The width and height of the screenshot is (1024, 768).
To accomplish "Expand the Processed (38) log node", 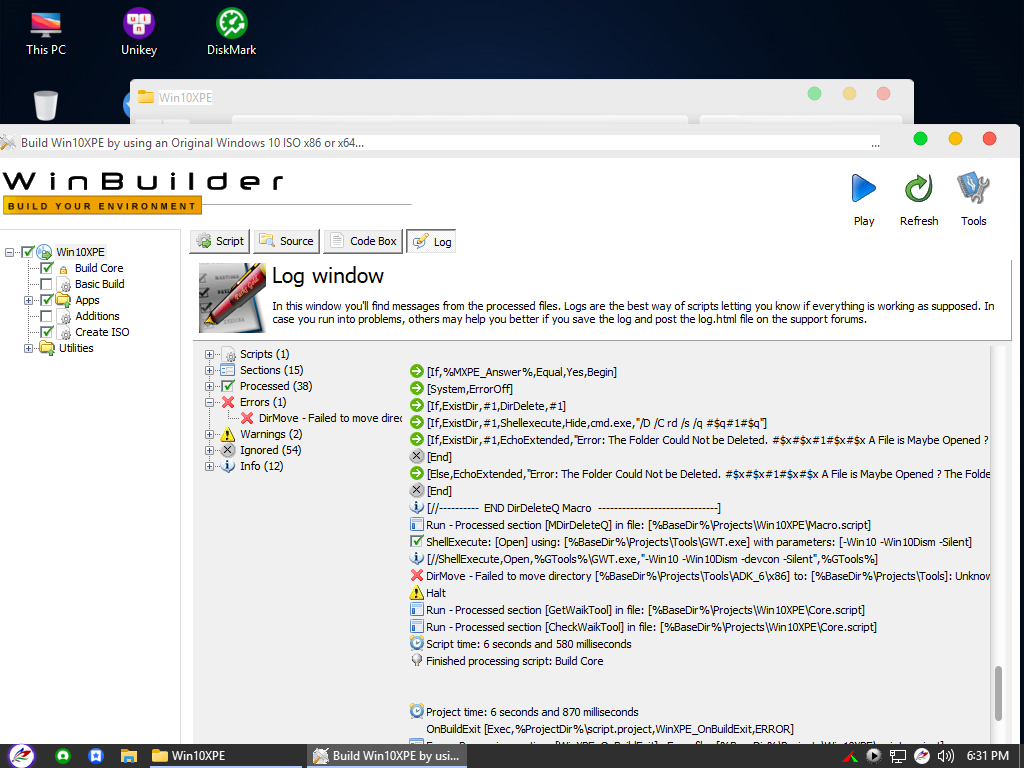I will (x=209, y=387).
